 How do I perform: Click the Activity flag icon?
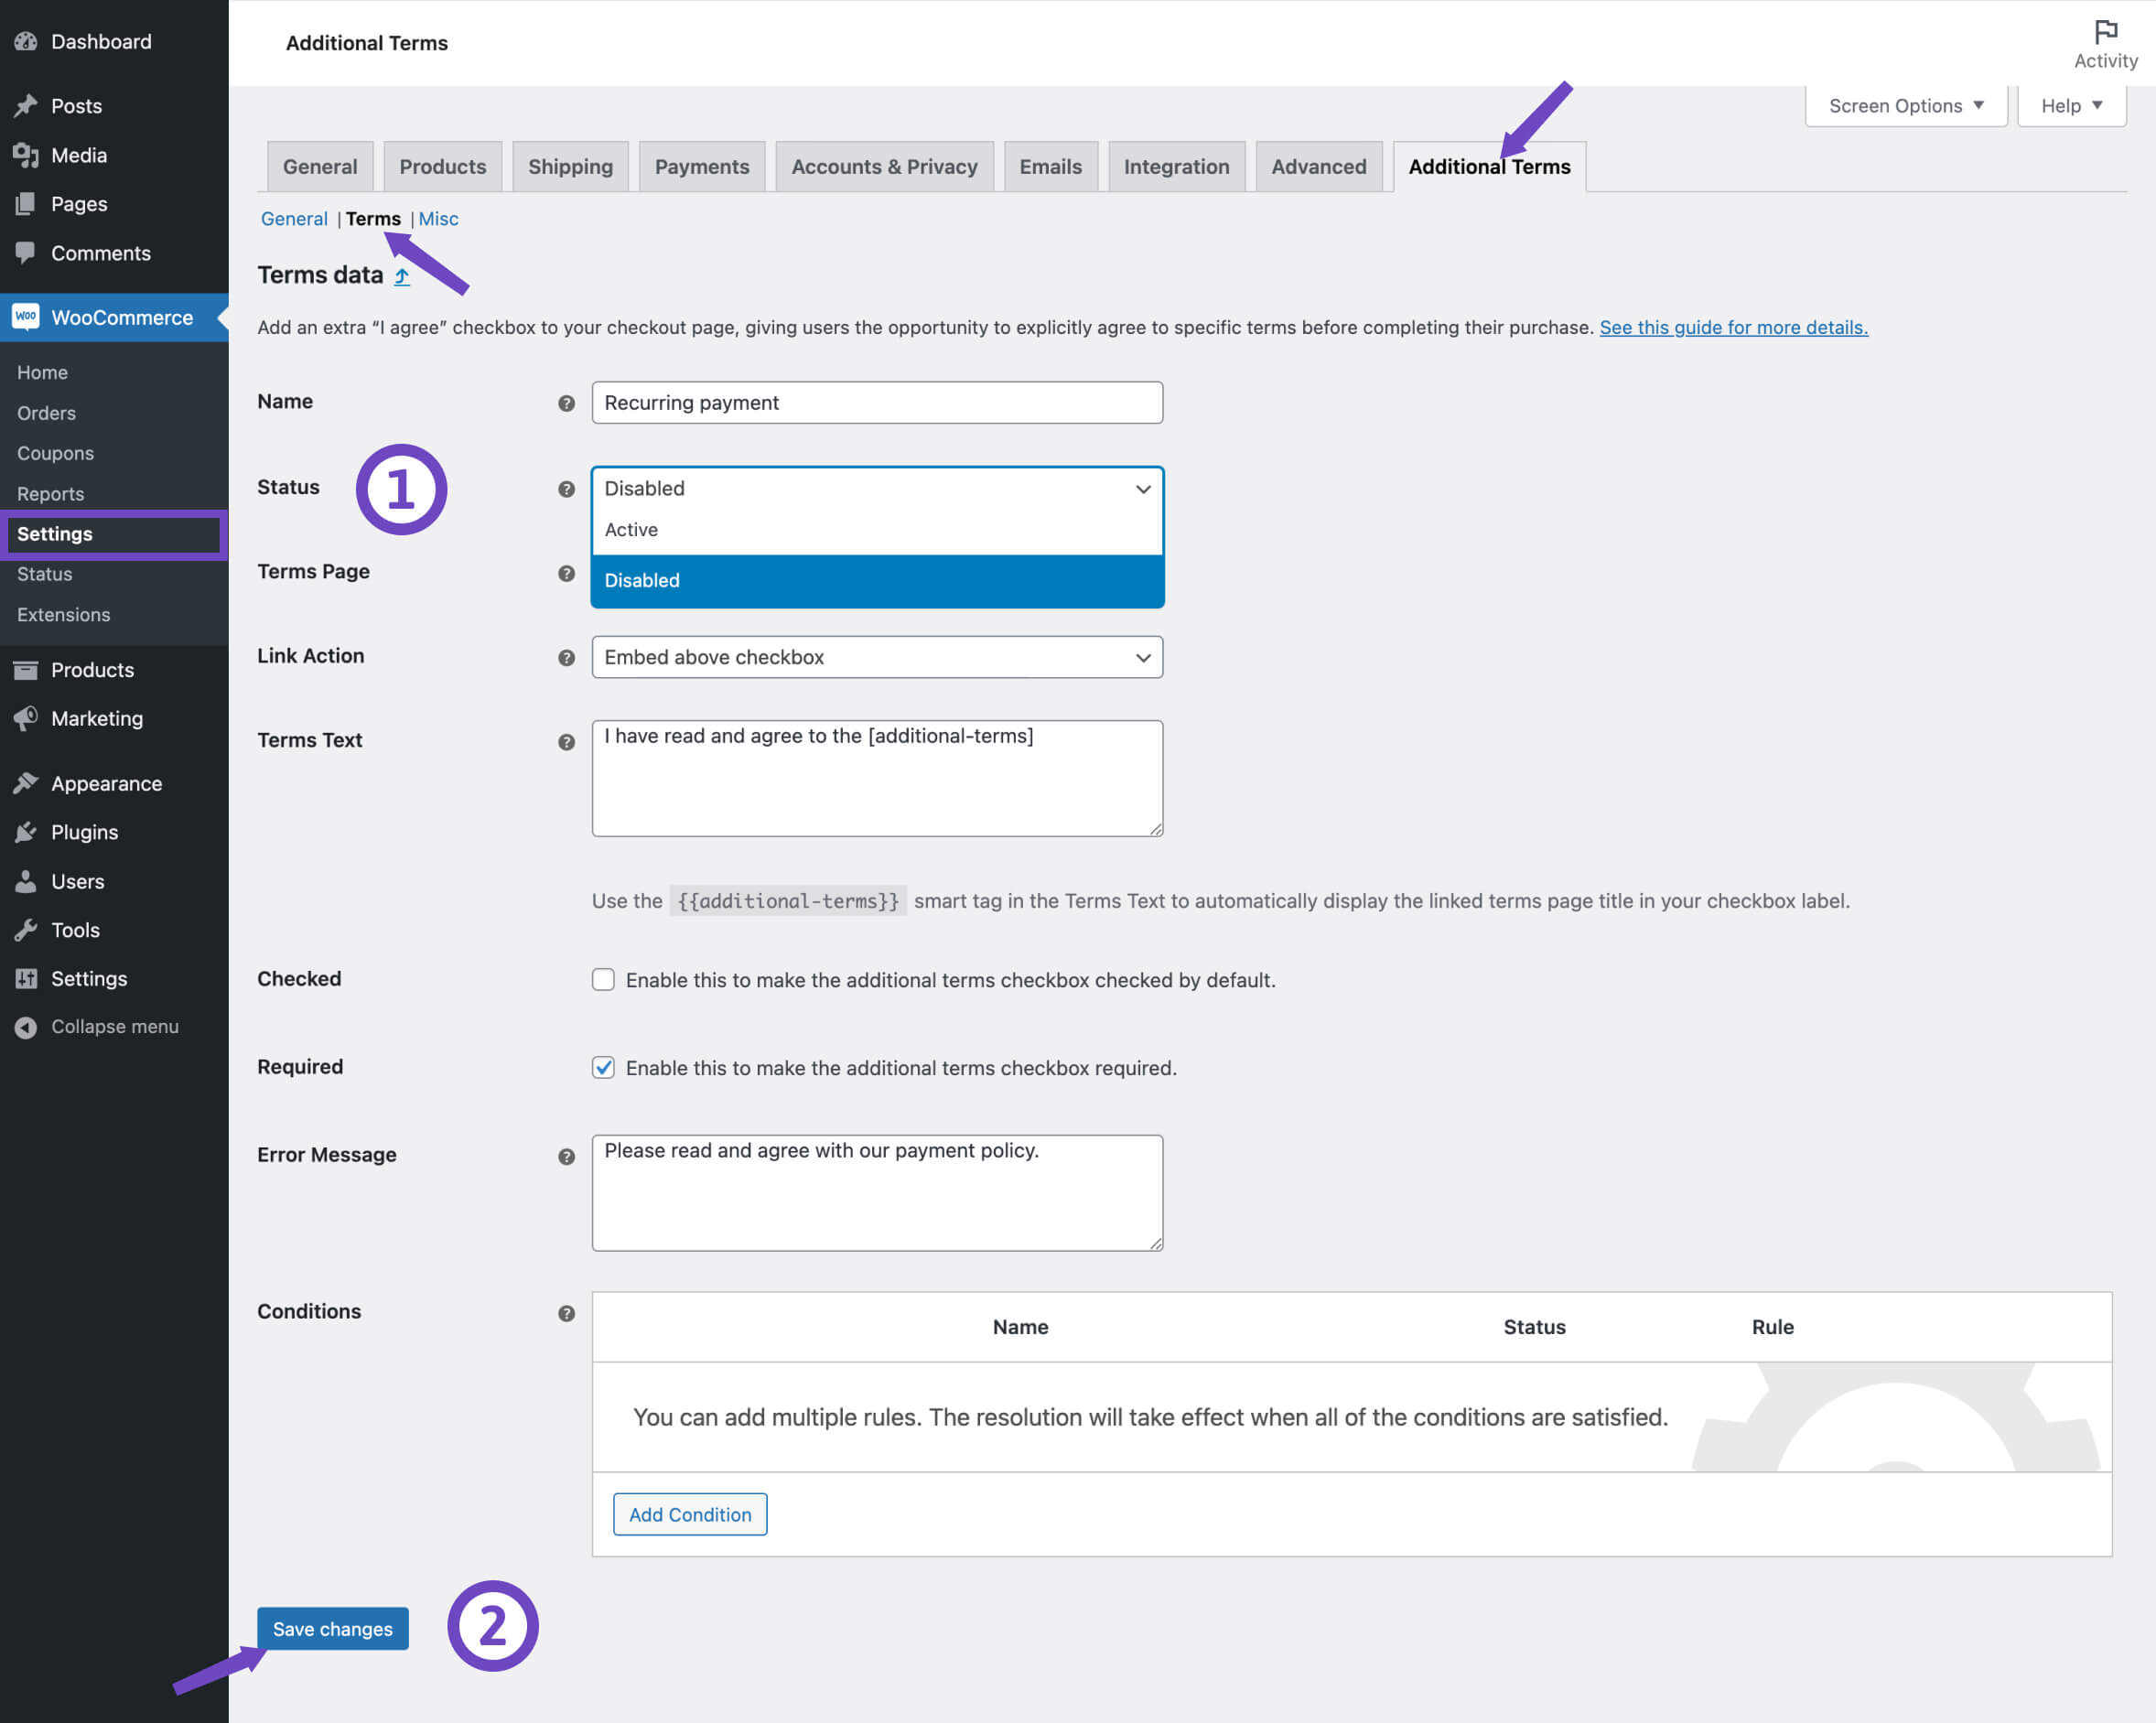[x=2105, y=33]
